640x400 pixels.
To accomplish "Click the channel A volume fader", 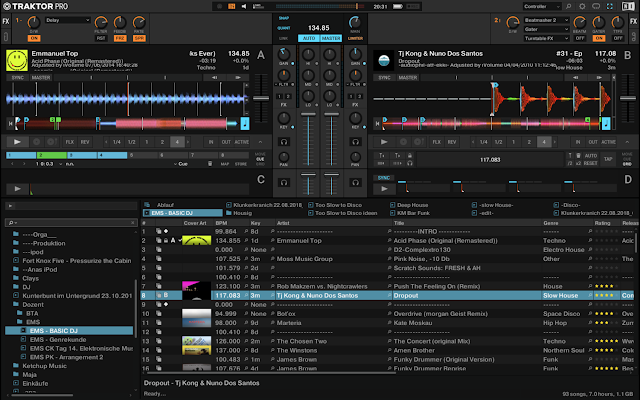I will (308, 115).
